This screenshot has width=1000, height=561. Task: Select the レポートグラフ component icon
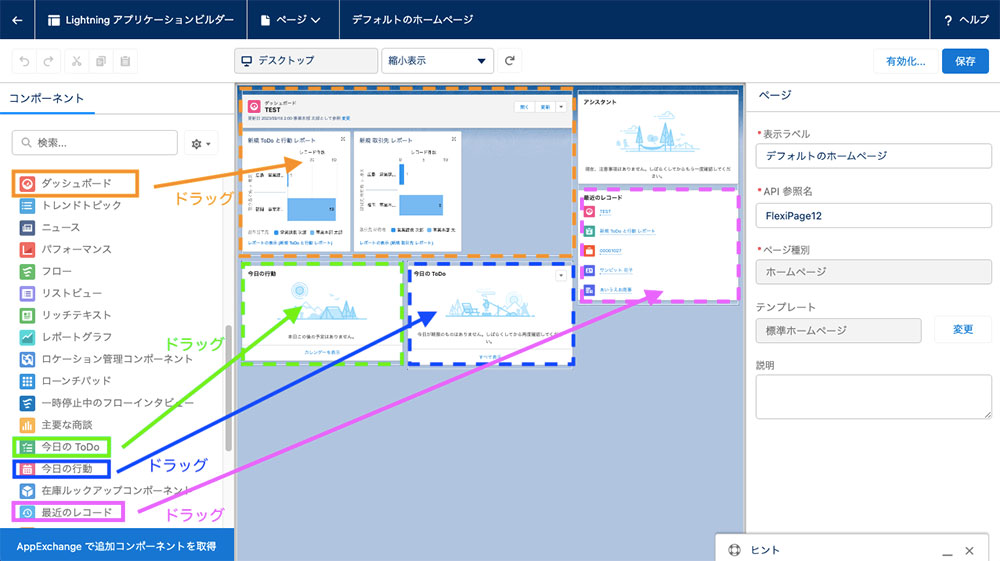click(27, 337)
